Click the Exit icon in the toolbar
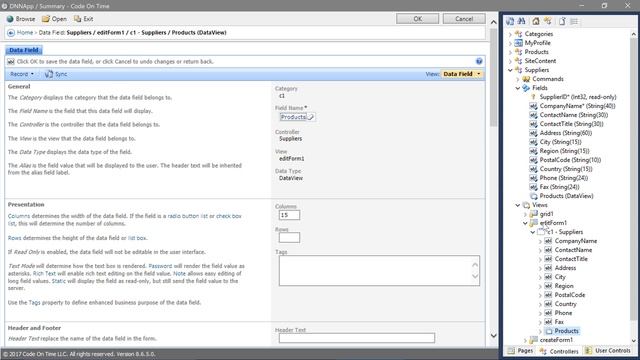The width and height of the screenshot is (640, 360). point(78,19)
